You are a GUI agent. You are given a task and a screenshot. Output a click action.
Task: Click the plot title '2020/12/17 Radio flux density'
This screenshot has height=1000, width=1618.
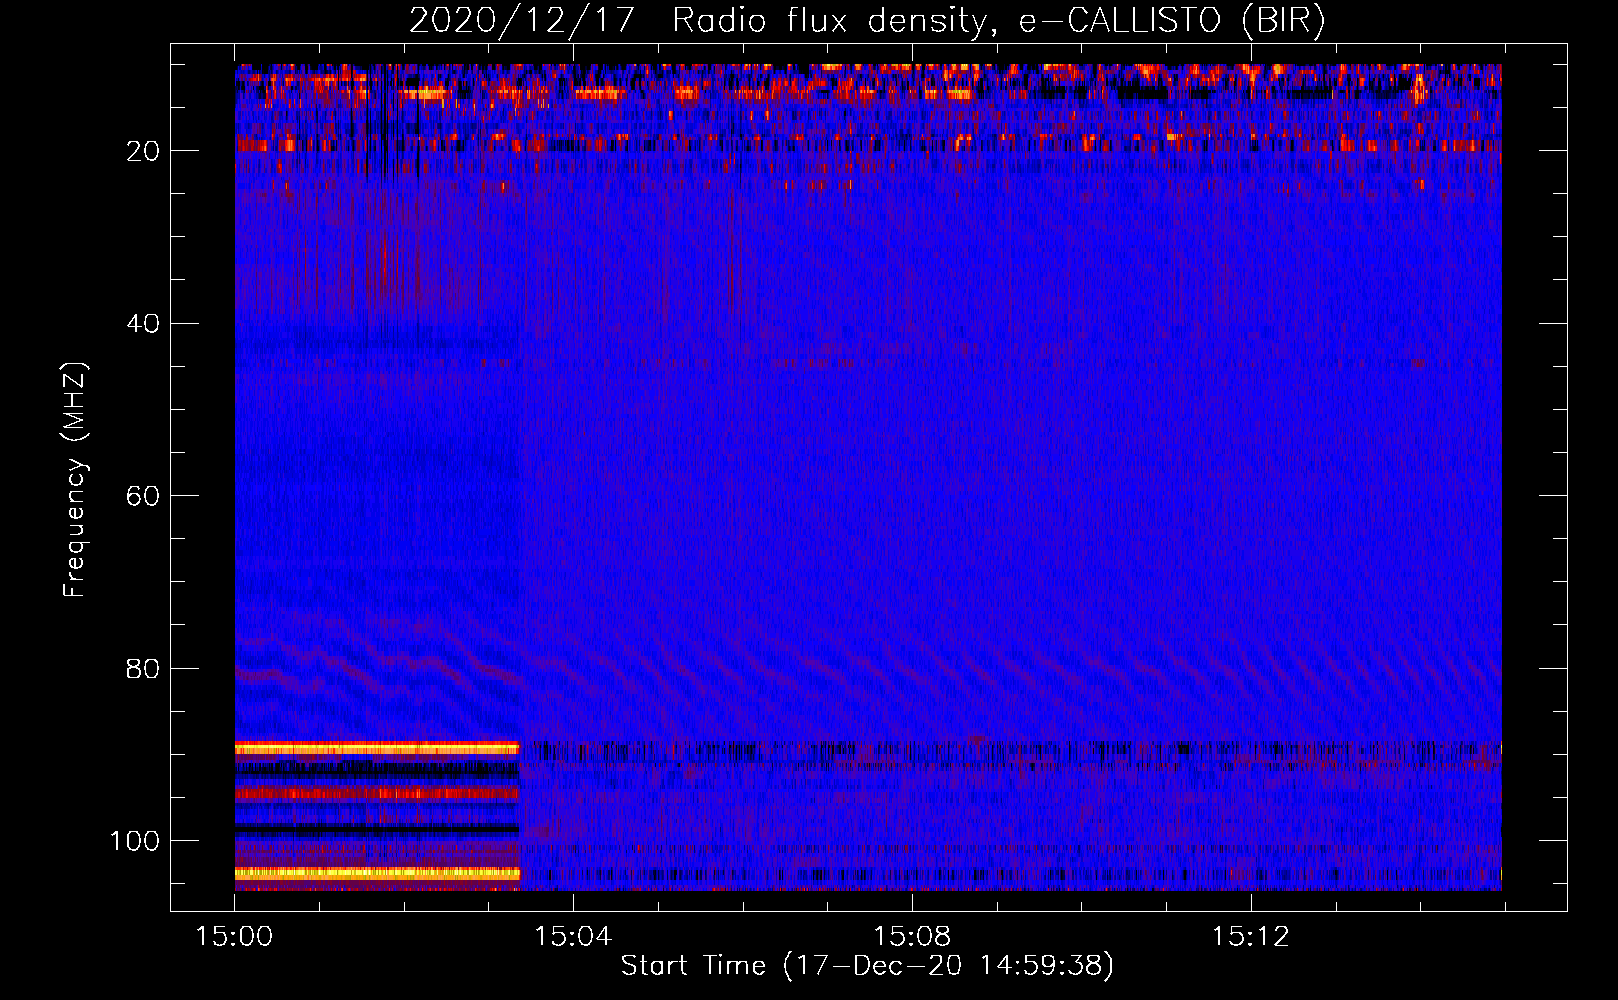point(867,21)
